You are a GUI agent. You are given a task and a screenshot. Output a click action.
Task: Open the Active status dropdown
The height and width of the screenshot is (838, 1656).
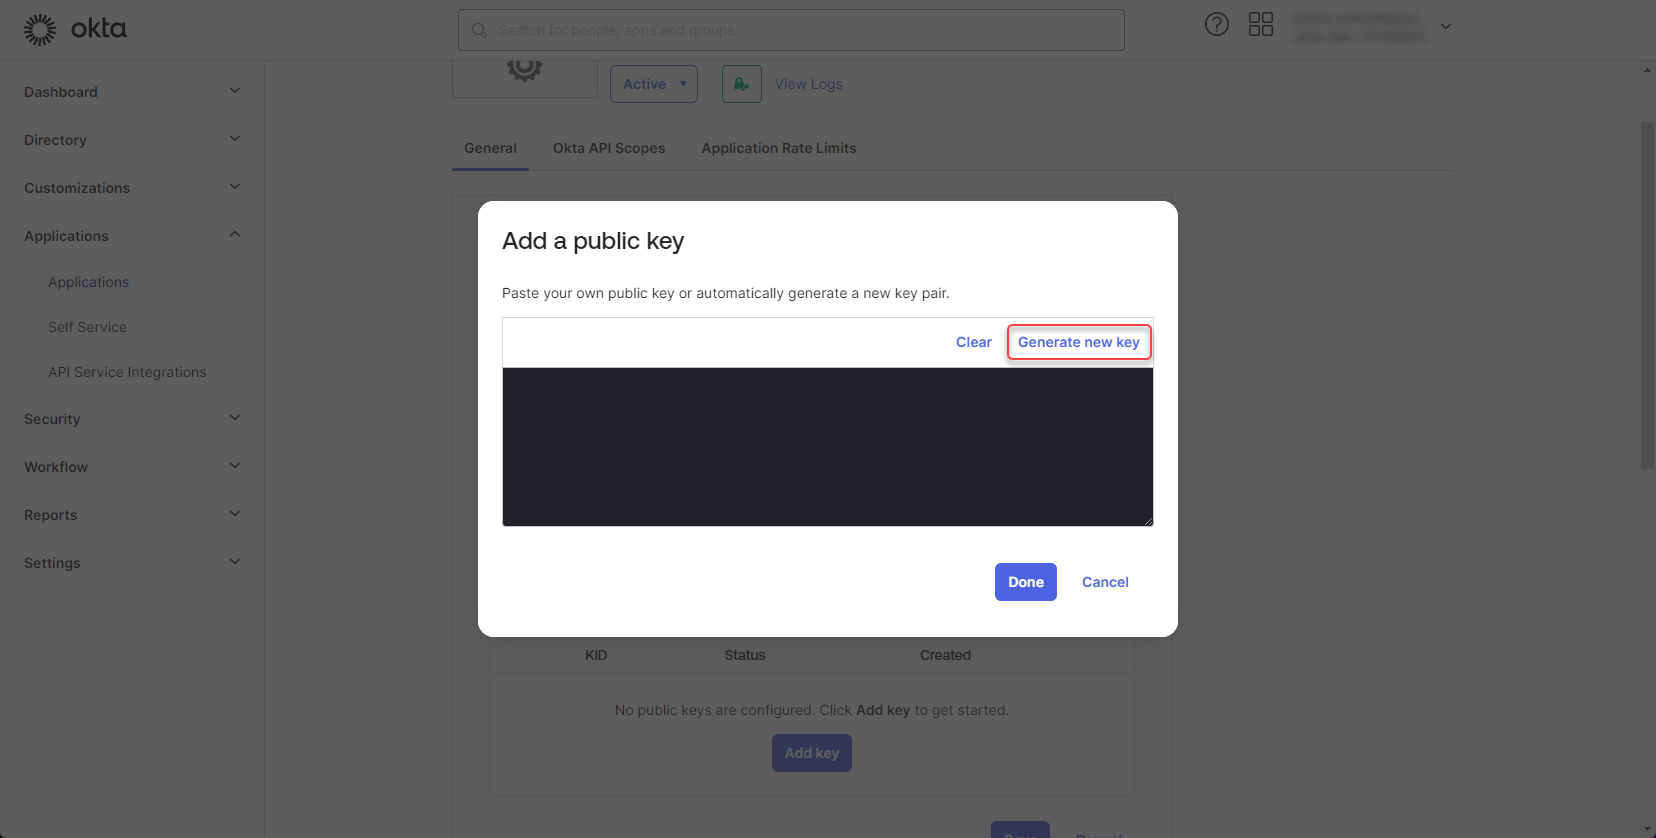(x=653, y=84)
